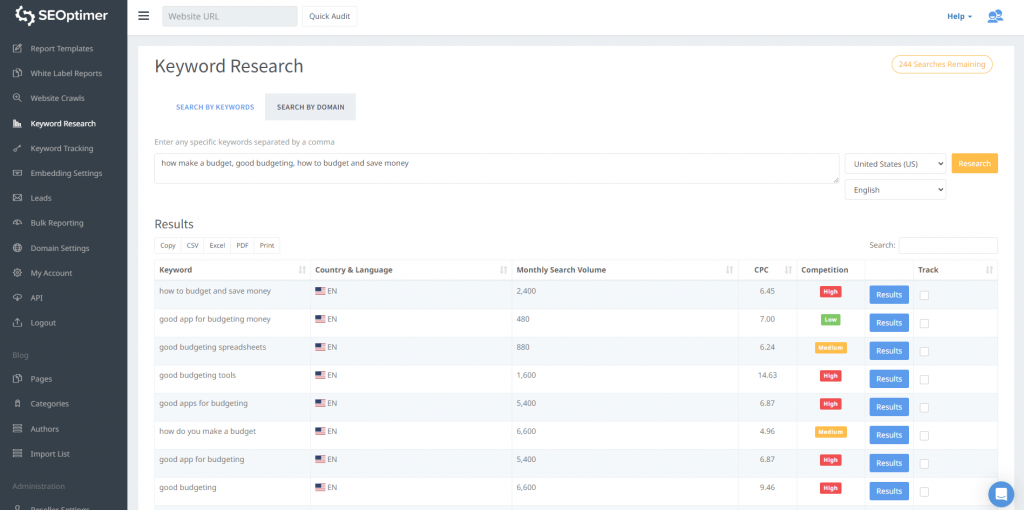Open the Domain Settings globe icon
This screenshot has height=510, width=1024.
18,248
